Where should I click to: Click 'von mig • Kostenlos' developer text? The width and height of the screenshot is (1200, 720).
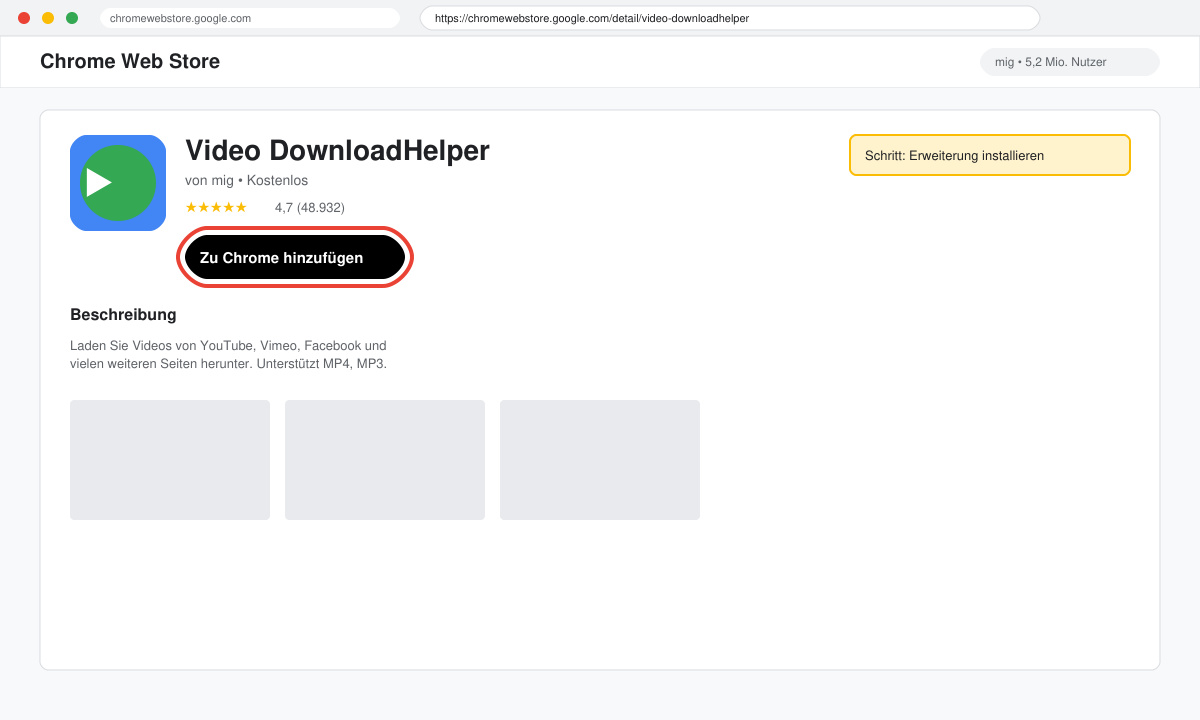click(247, 181)
